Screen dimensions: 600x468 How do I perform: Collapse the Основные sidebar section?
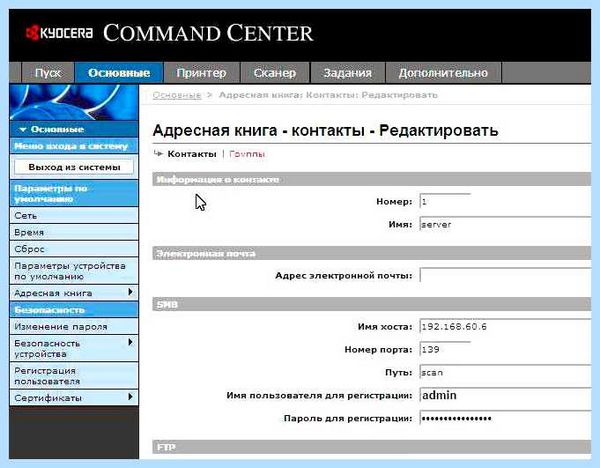point(74,129)
